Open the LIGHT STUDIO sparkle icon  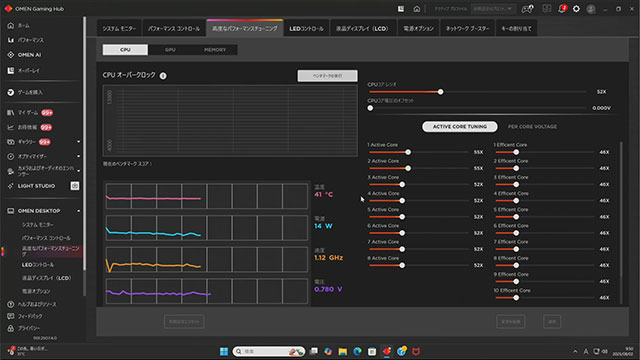[11, 186]
